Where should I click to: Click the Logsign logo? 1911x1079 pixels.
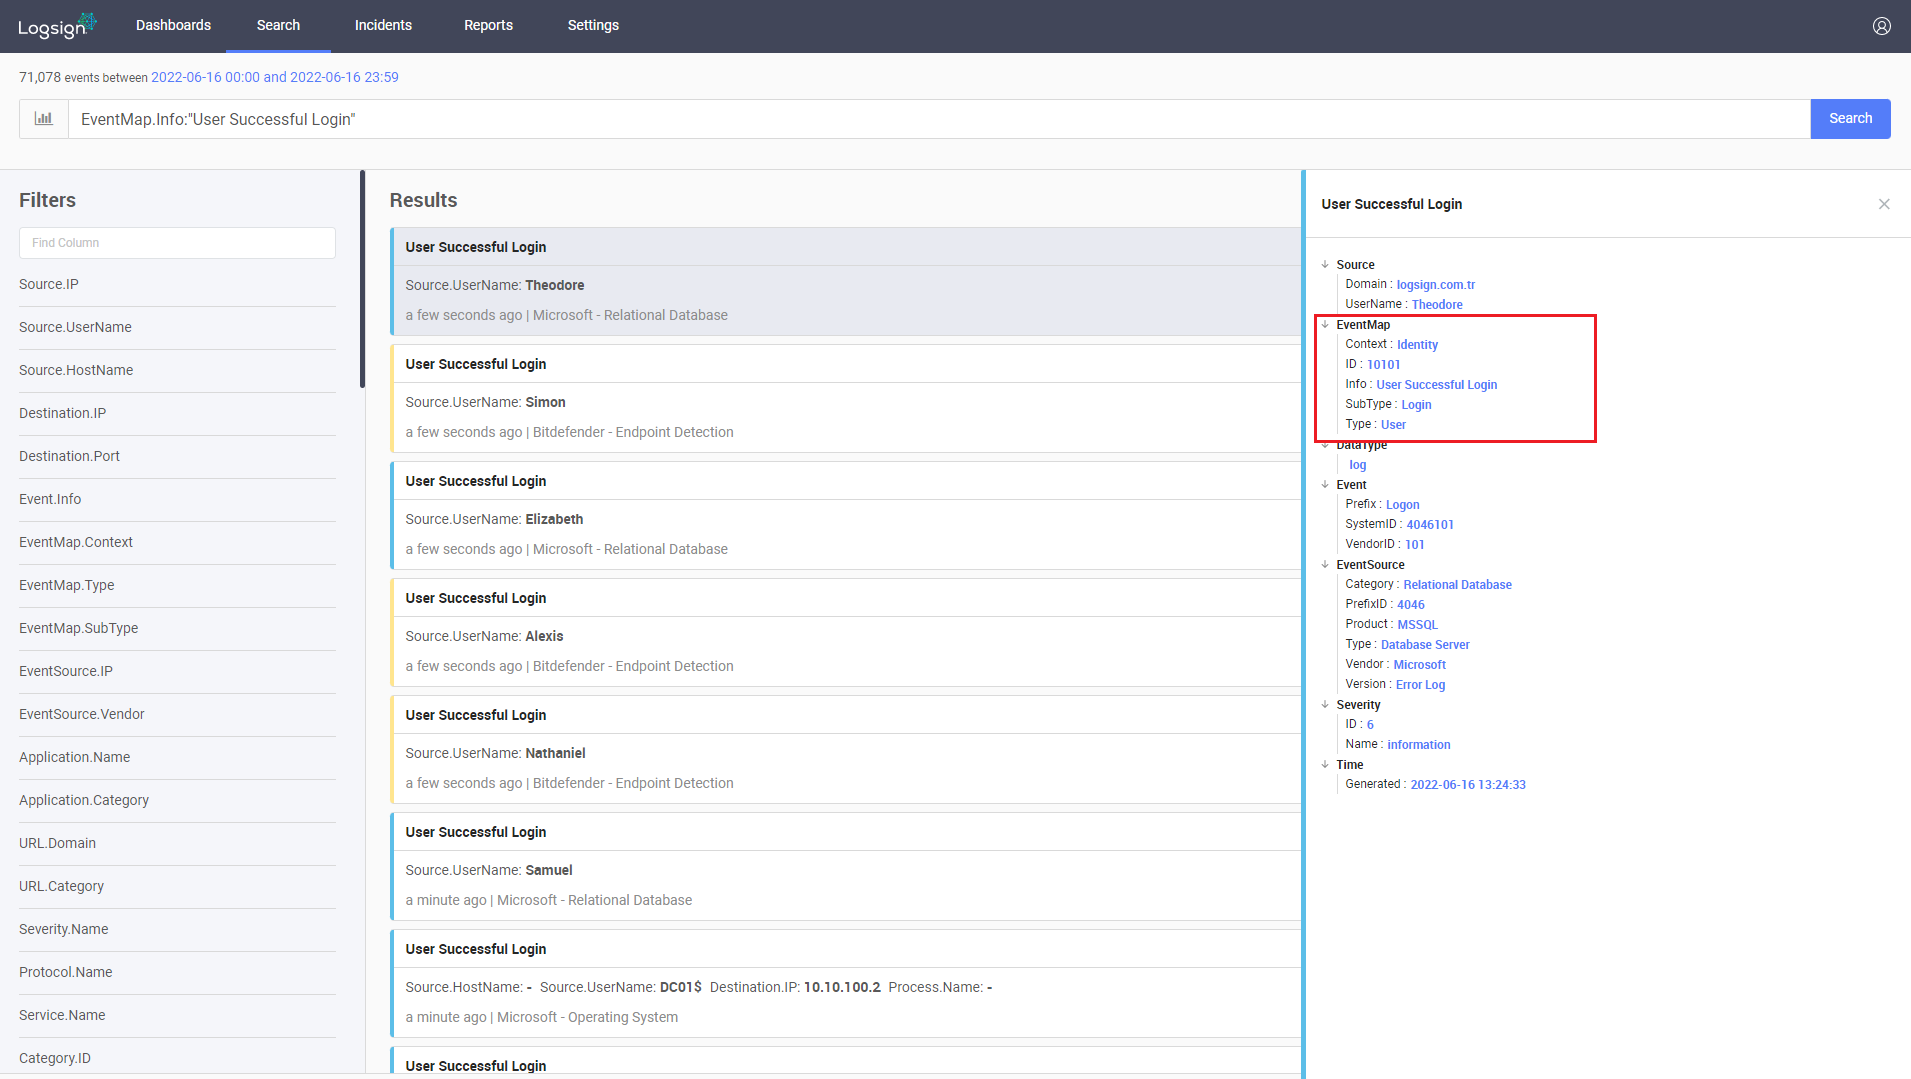click(56, 26)
